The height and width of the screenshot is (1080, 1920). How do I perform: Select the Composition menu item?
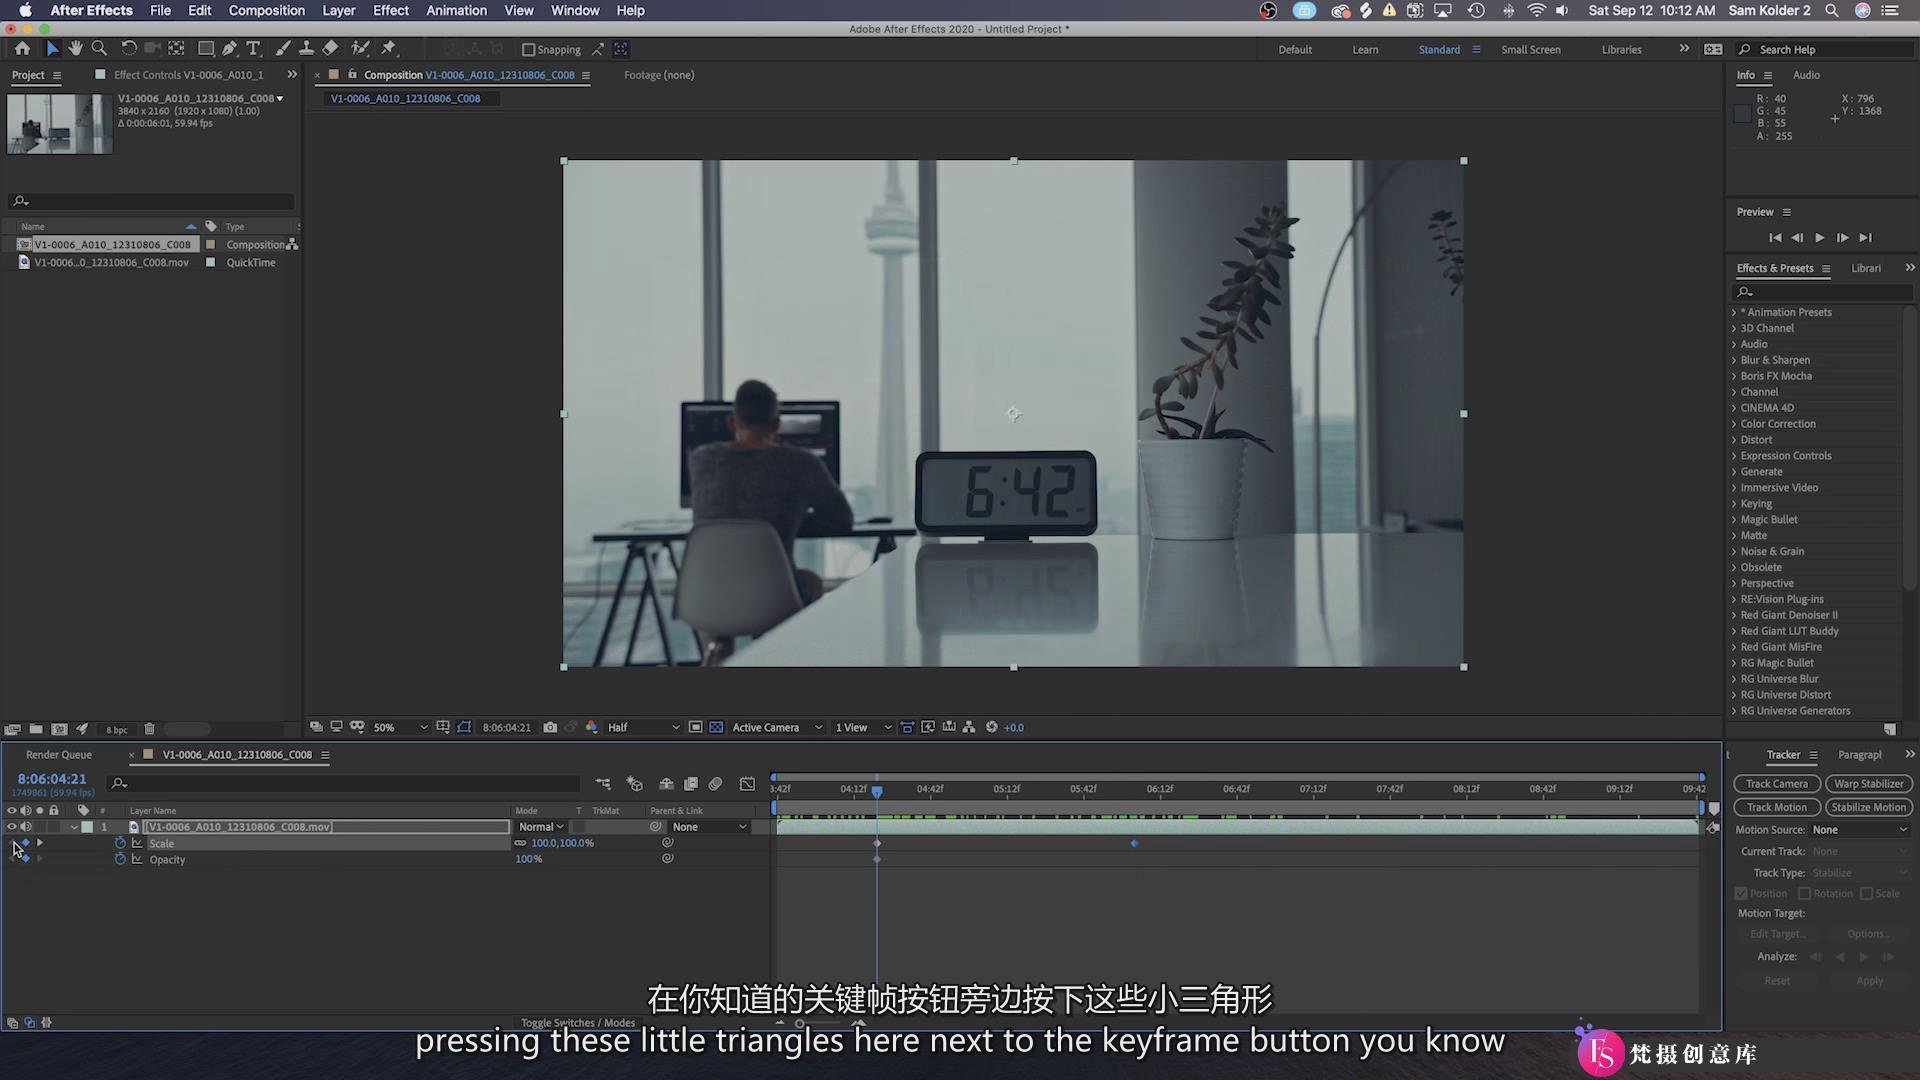(265, 11)
